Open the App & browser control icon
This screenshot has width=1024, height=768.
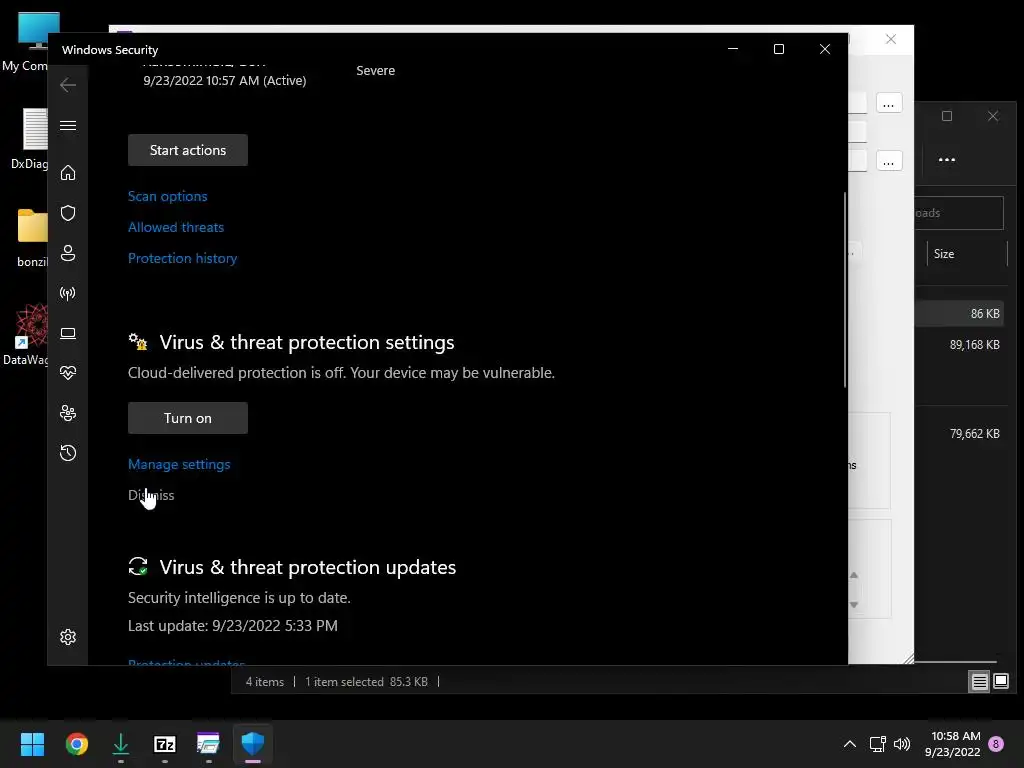[x=68, y=333]
